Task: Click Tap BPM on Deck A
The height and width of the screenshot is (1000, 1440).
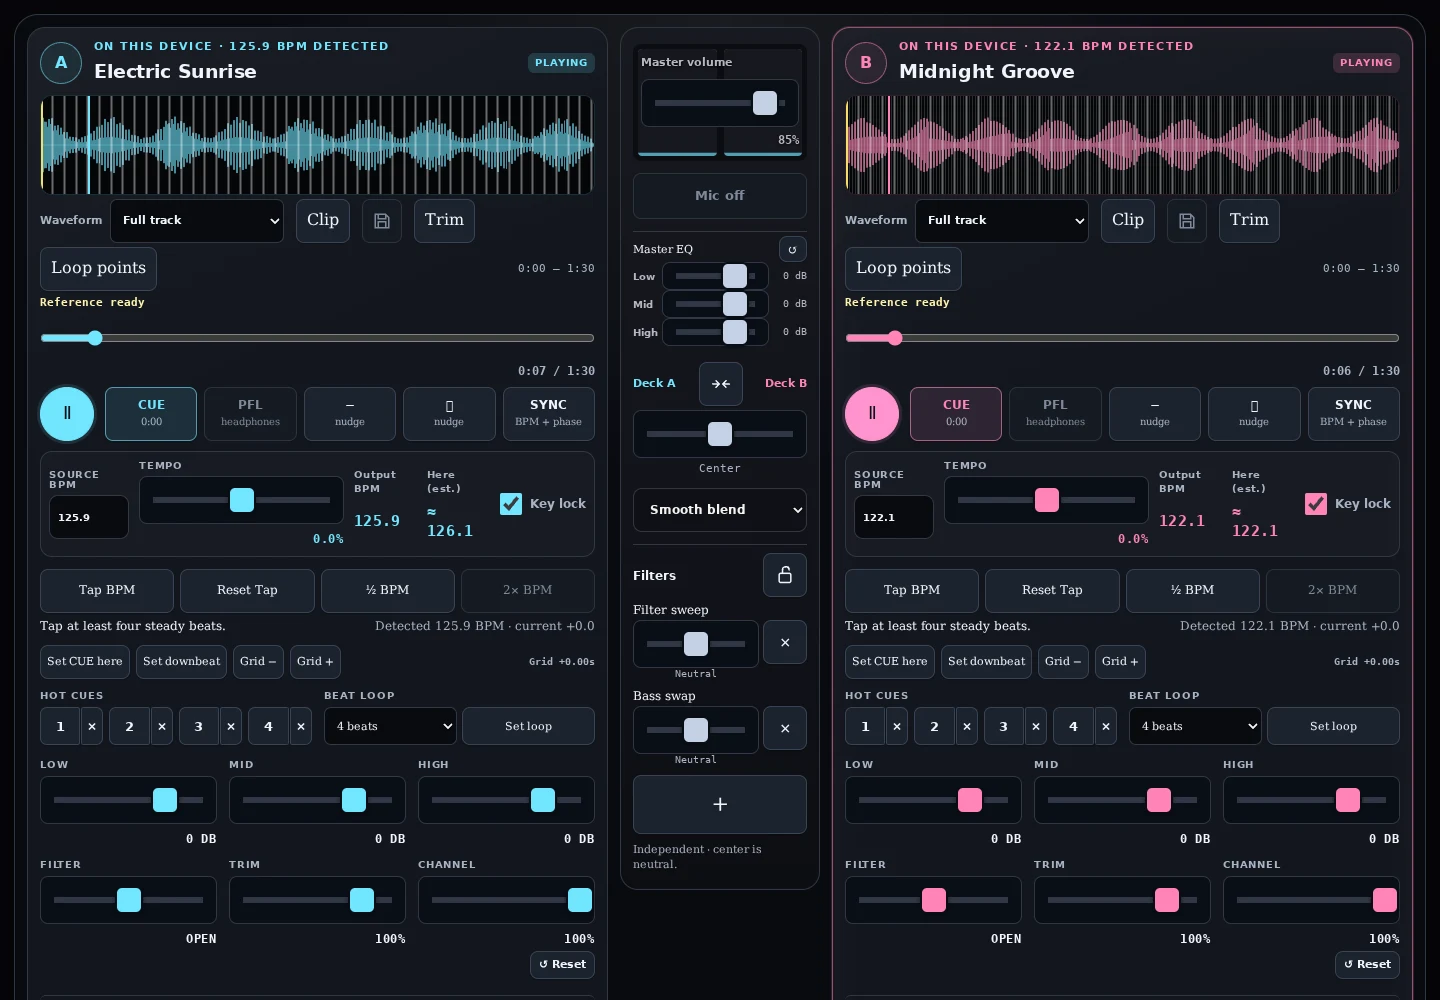Action: [x=107, y=591]
